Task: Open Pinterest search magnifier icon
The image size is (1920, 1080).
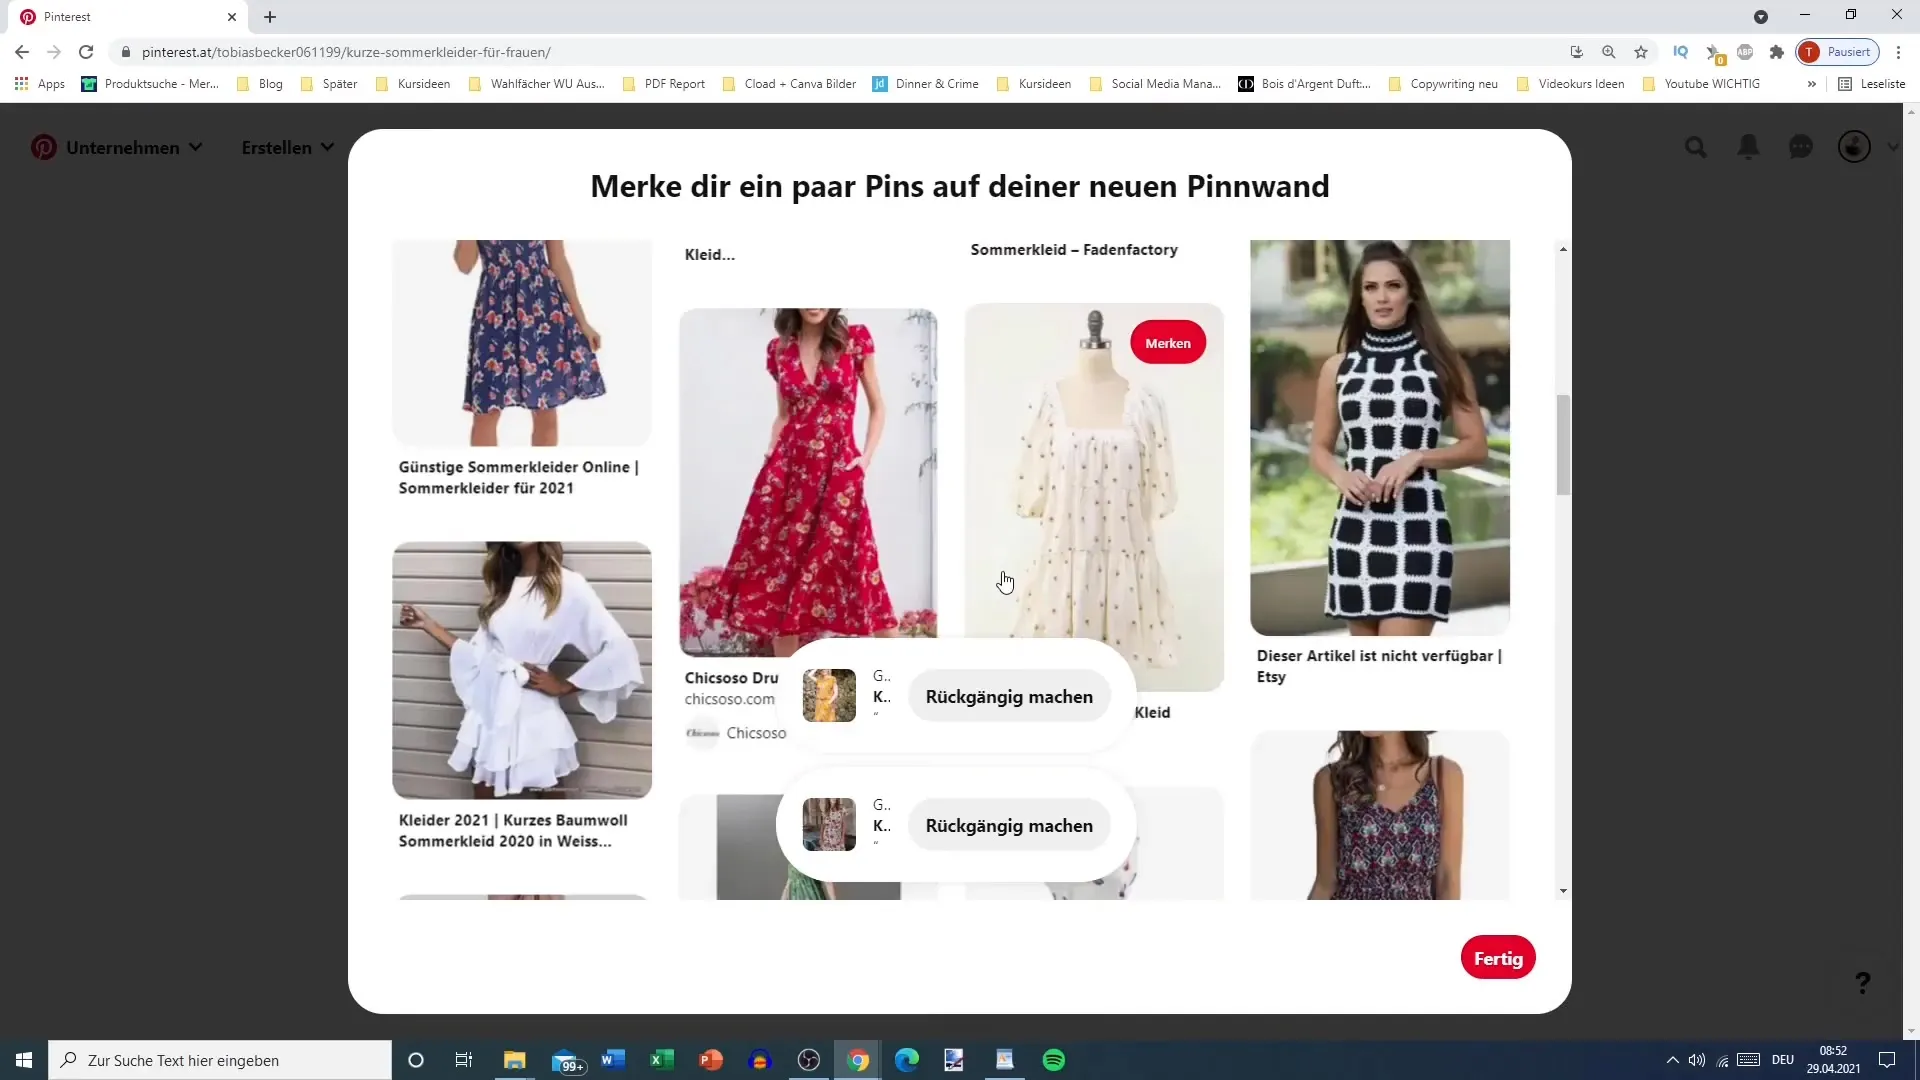Action: 1696,147
